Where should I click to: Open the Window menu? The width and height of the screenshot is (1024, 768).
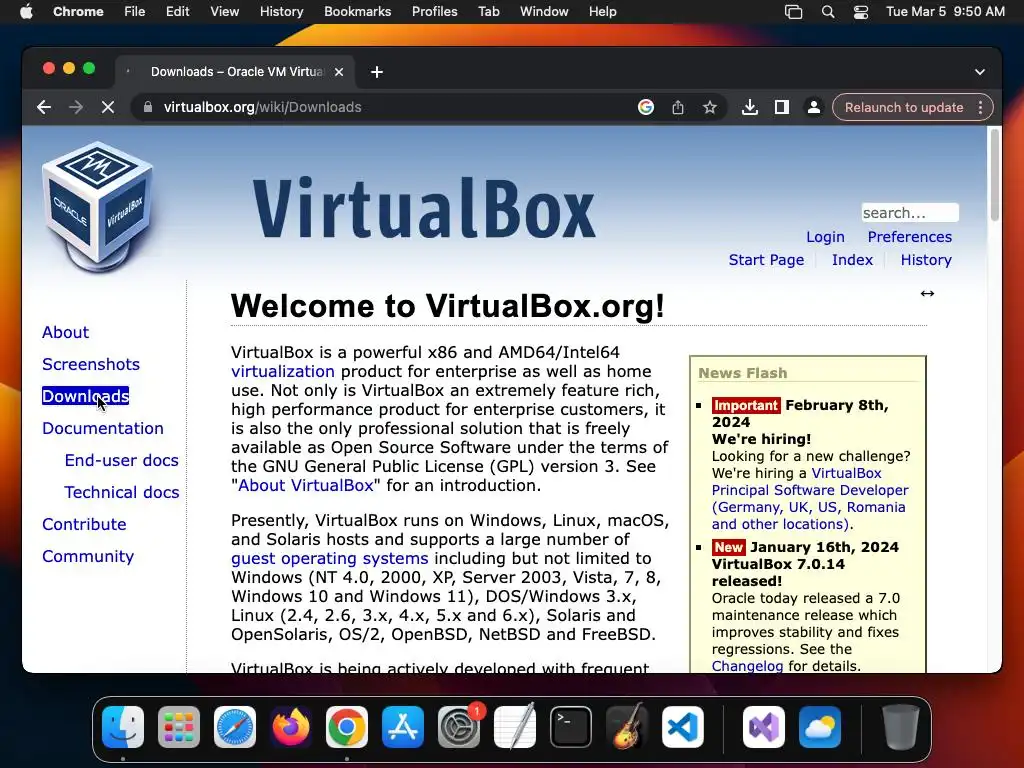[x=544, y=12]
